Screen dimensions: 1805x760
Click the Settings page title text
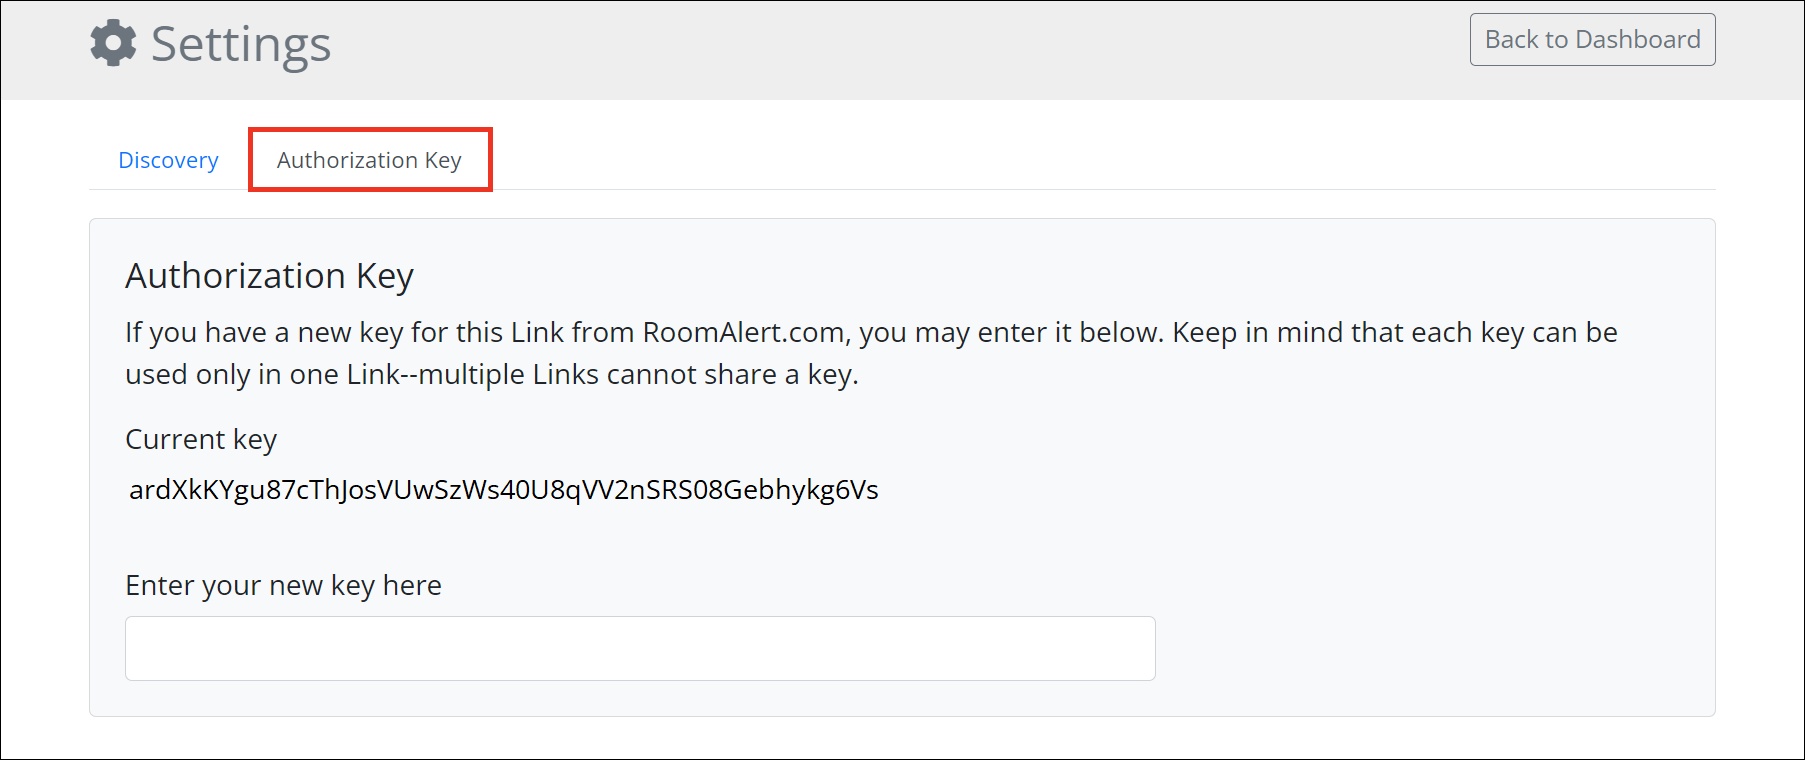241,44
